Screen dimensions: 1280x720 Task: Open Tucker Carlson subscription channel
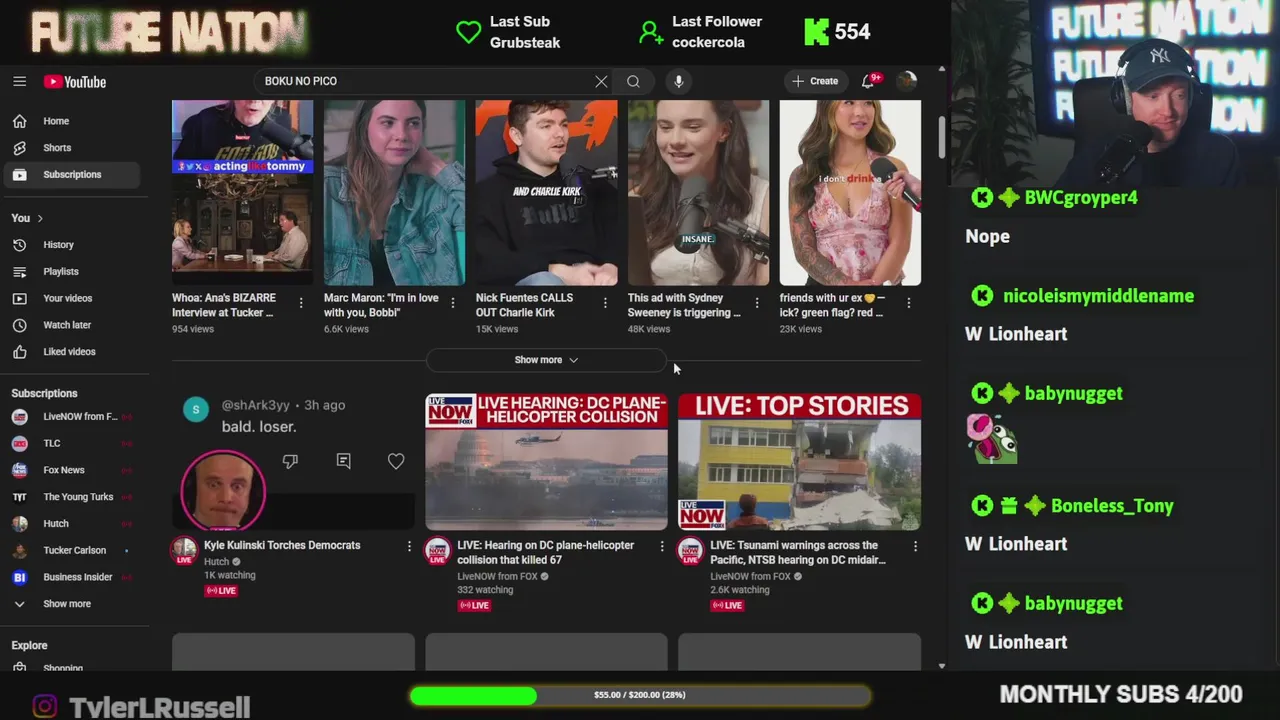pyautogui.click(x=72, y=550)
